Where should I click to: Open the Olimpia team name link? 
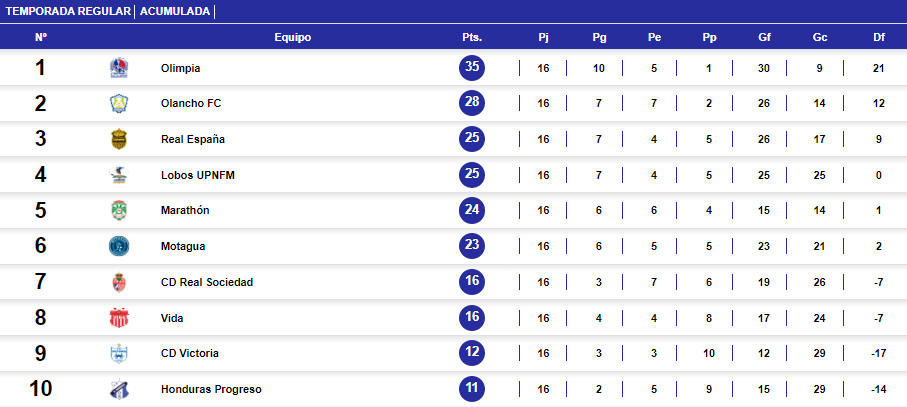click(x=180, y=68)
